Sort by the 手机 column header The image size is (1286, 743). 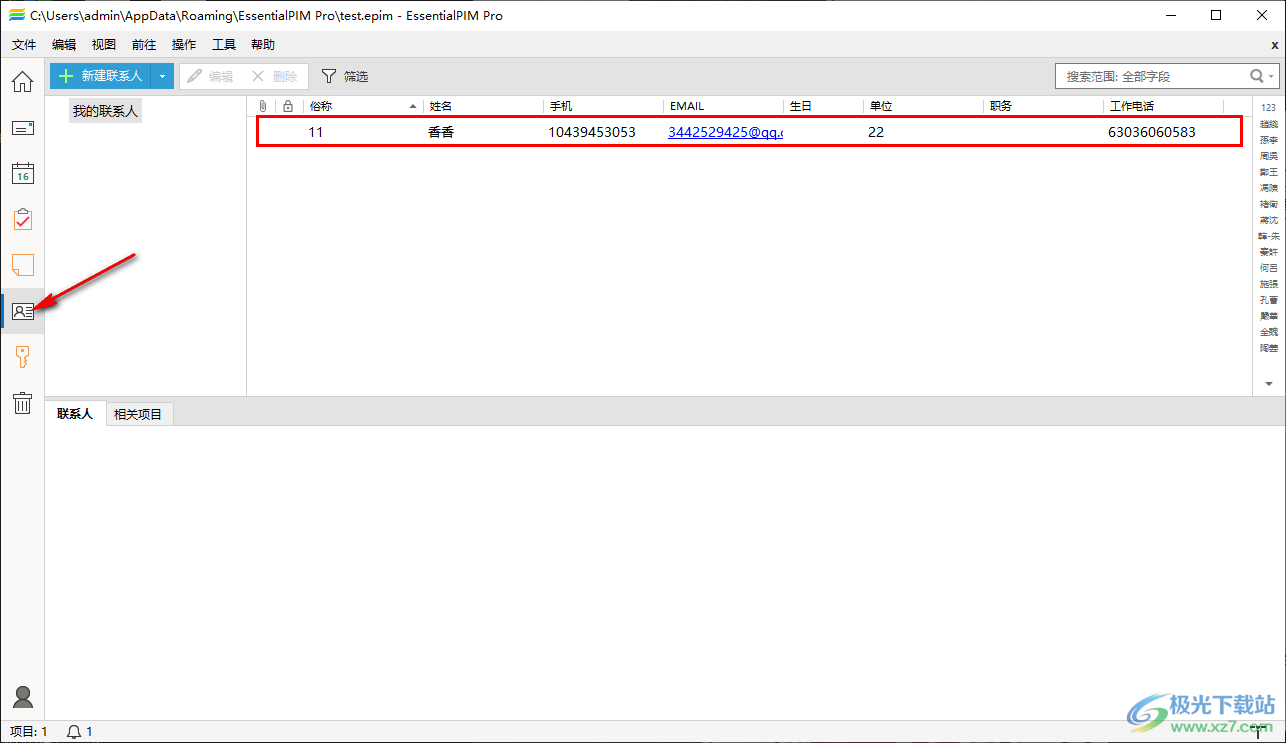[x=603, y=106]
